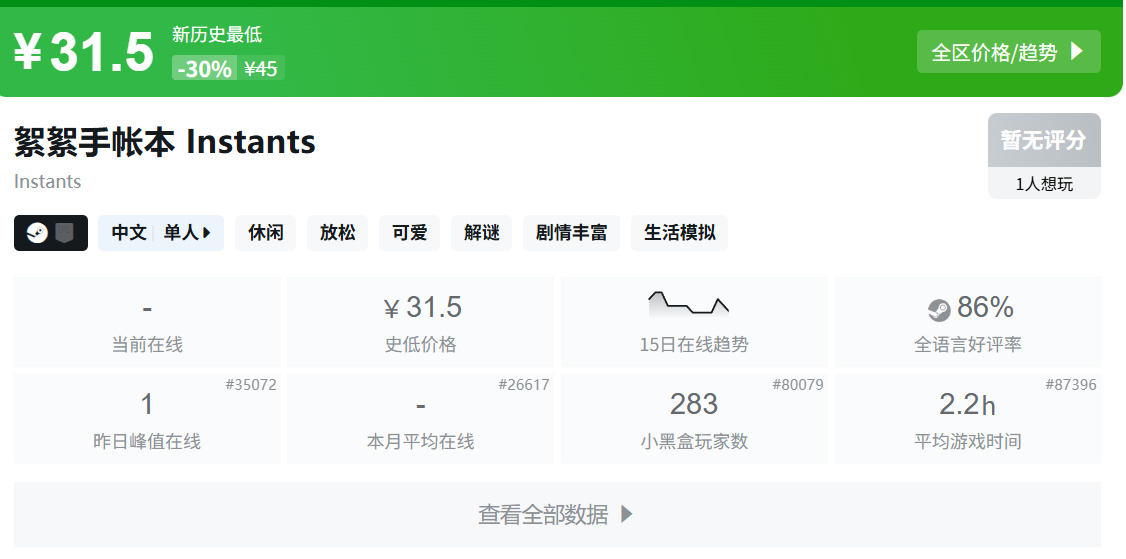Click the original price ¥45

[261, 68]
